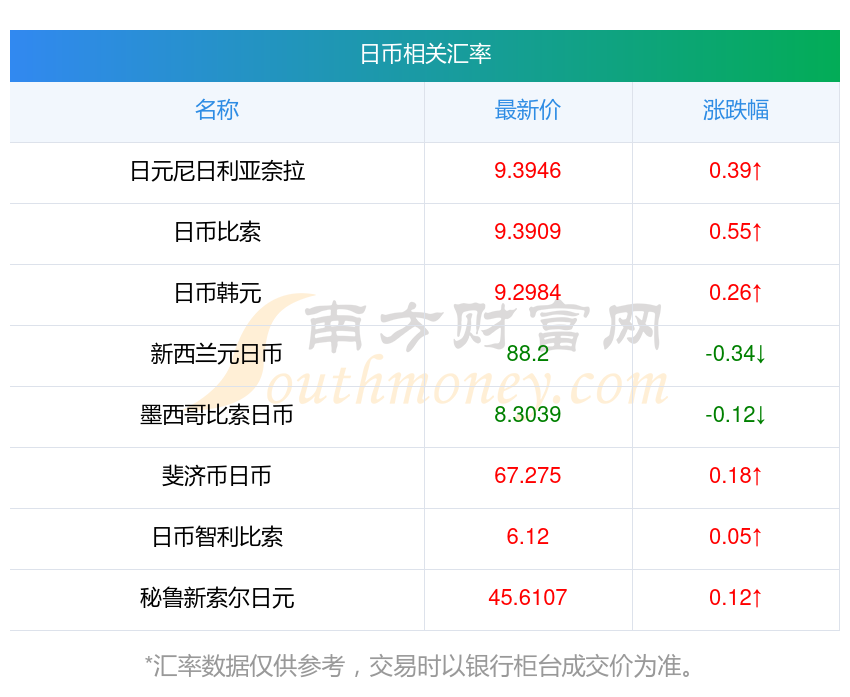Viewport: 850px width, 697px height.
Task: Click the price 45.6107 cell
Action: point(528,598)
